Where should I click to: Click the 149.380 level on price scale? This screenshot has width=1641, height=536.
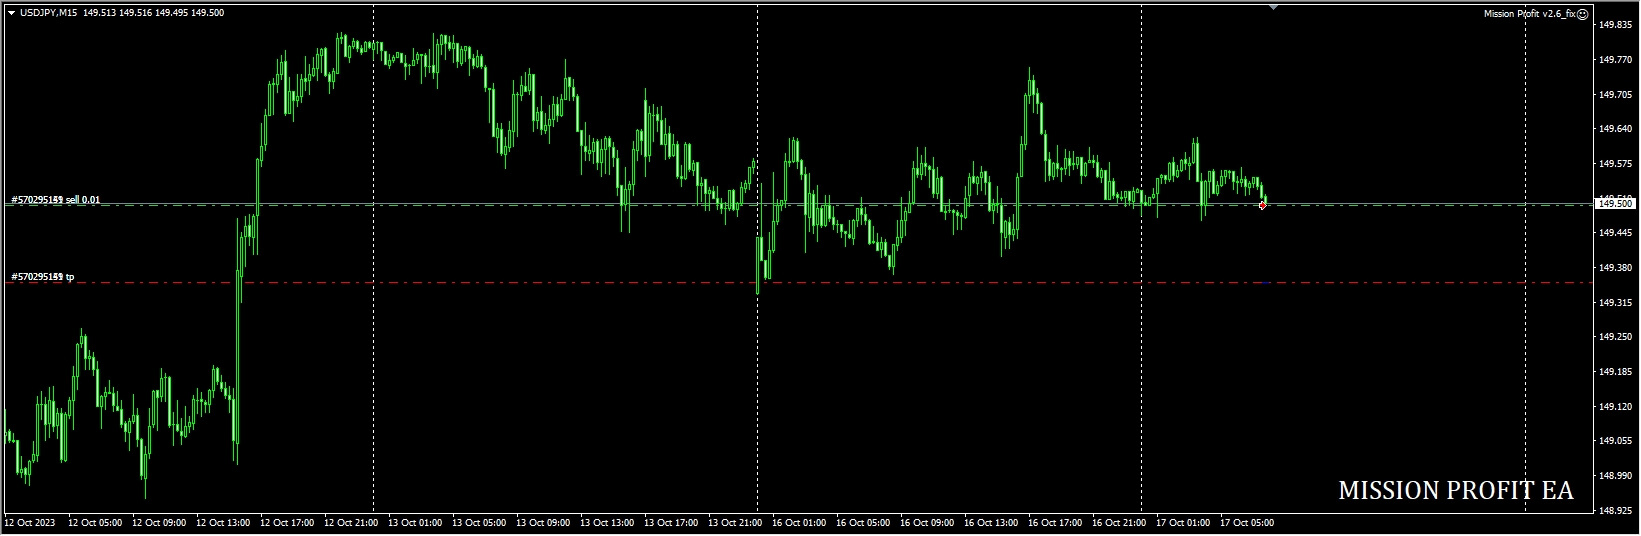[x=1615, y=268]
